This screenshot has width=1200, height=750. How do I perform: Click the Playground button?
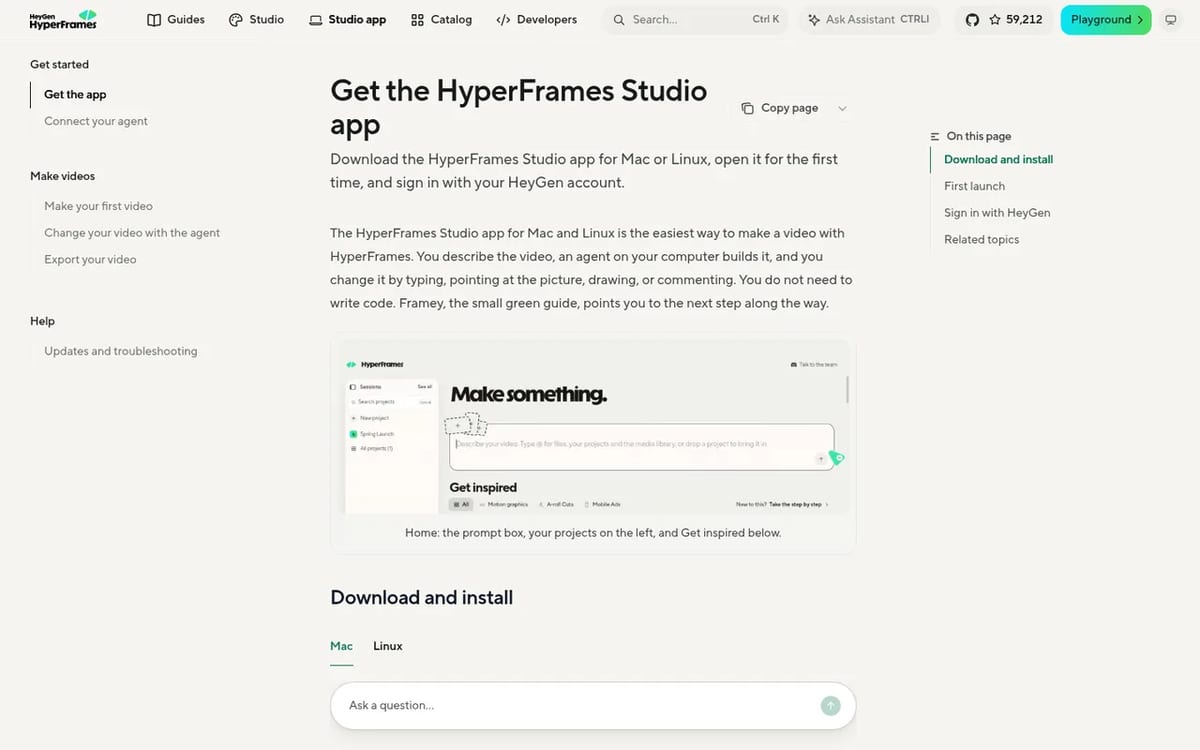click(x=1106, y=19)
